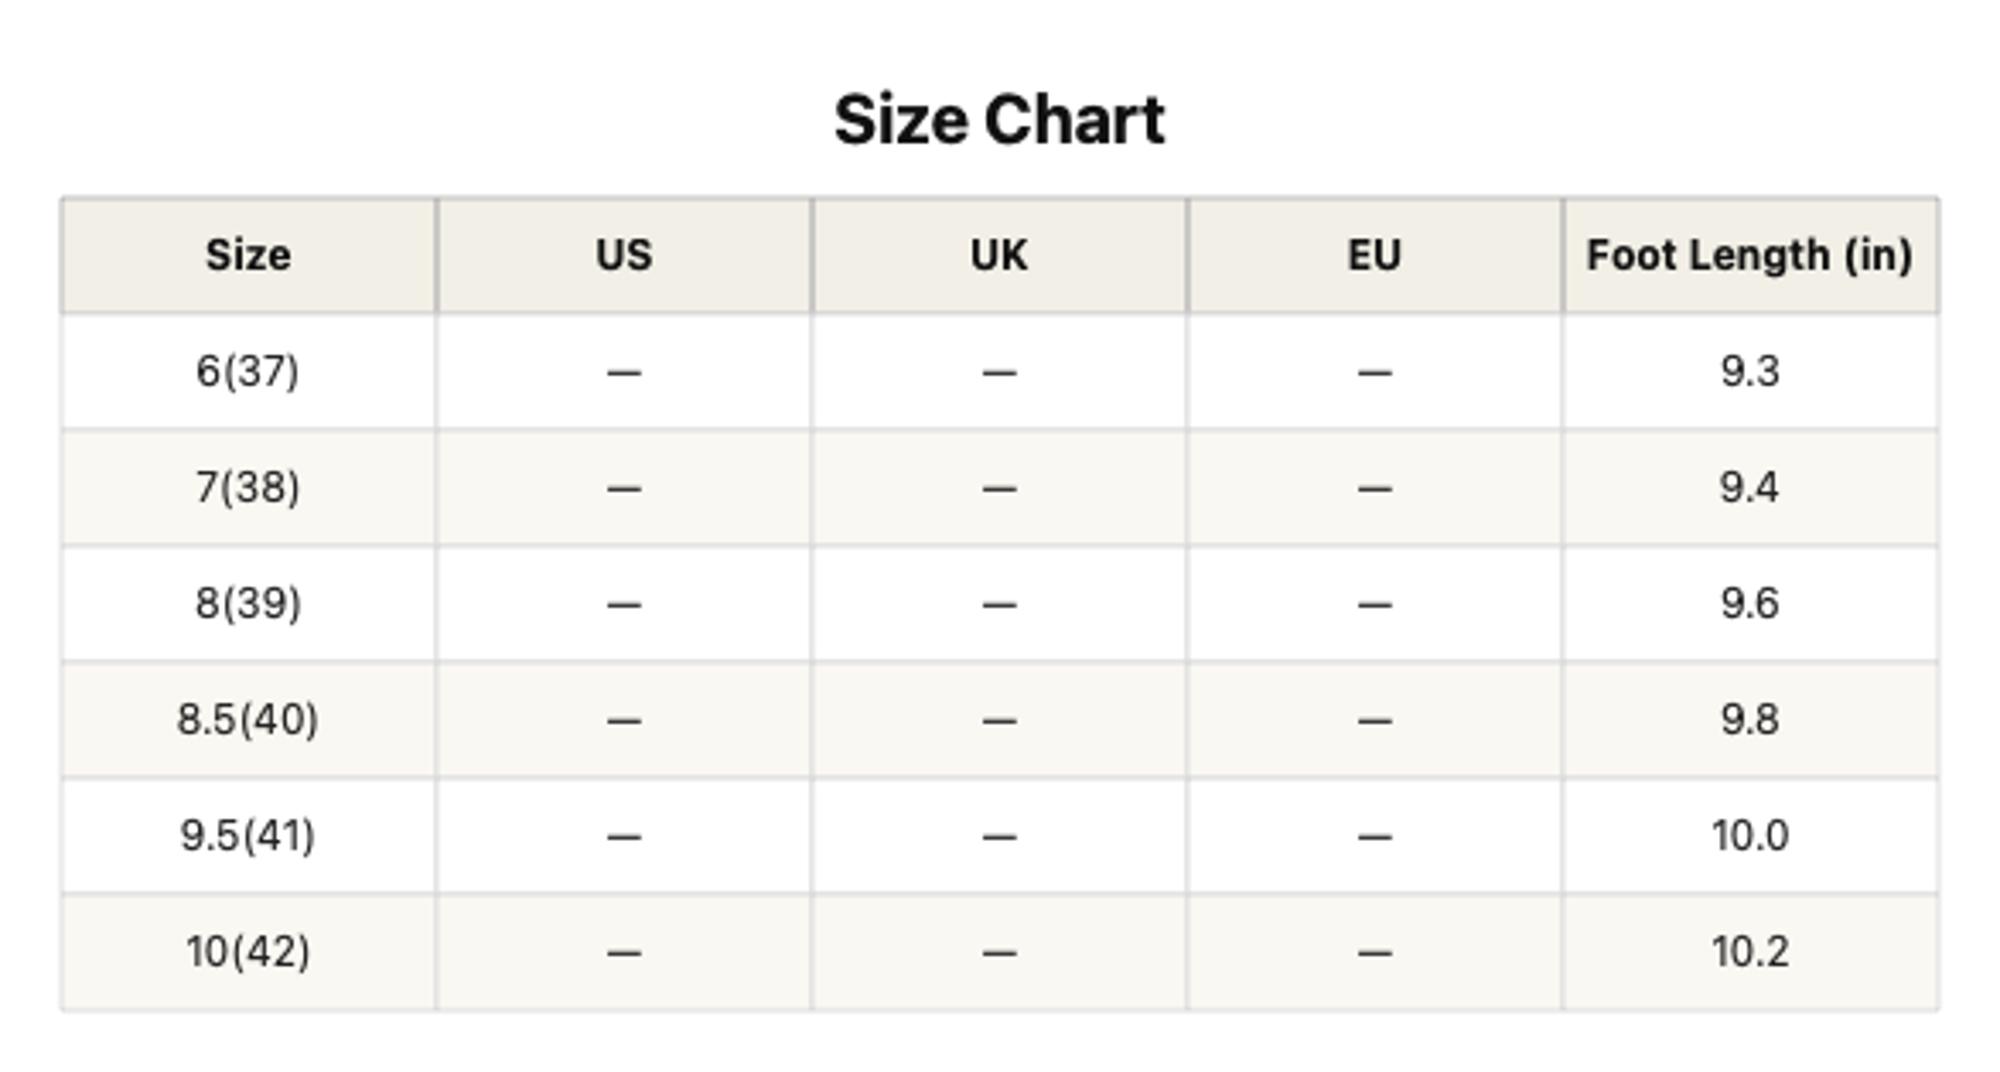Click the 9.5(41) size cell
Screen dimensions: 2000x1072
tap(248, 836)
